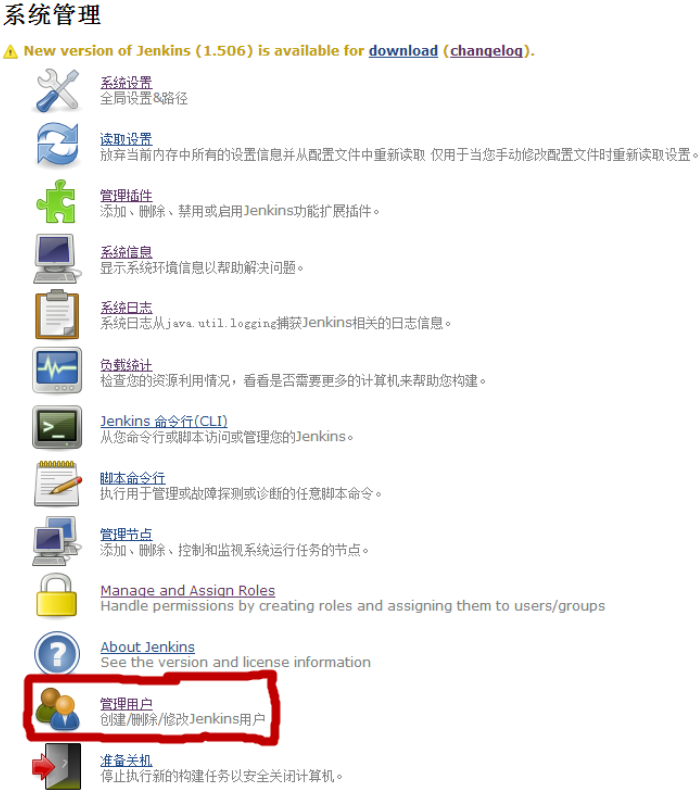
Task: Click the green puzzle piece plugin icon
Action: click(56, 202)
